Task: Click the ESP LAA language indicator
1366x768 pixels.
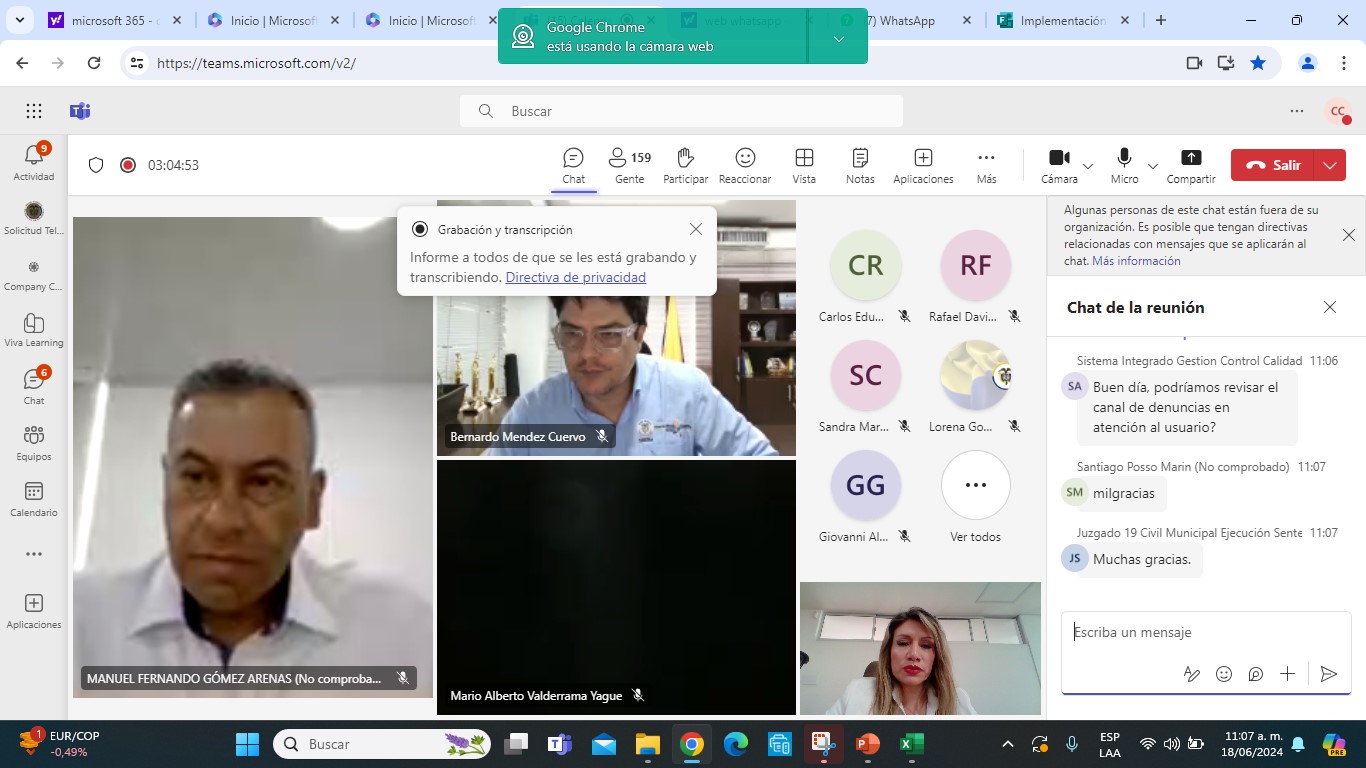Action: 1109,744
